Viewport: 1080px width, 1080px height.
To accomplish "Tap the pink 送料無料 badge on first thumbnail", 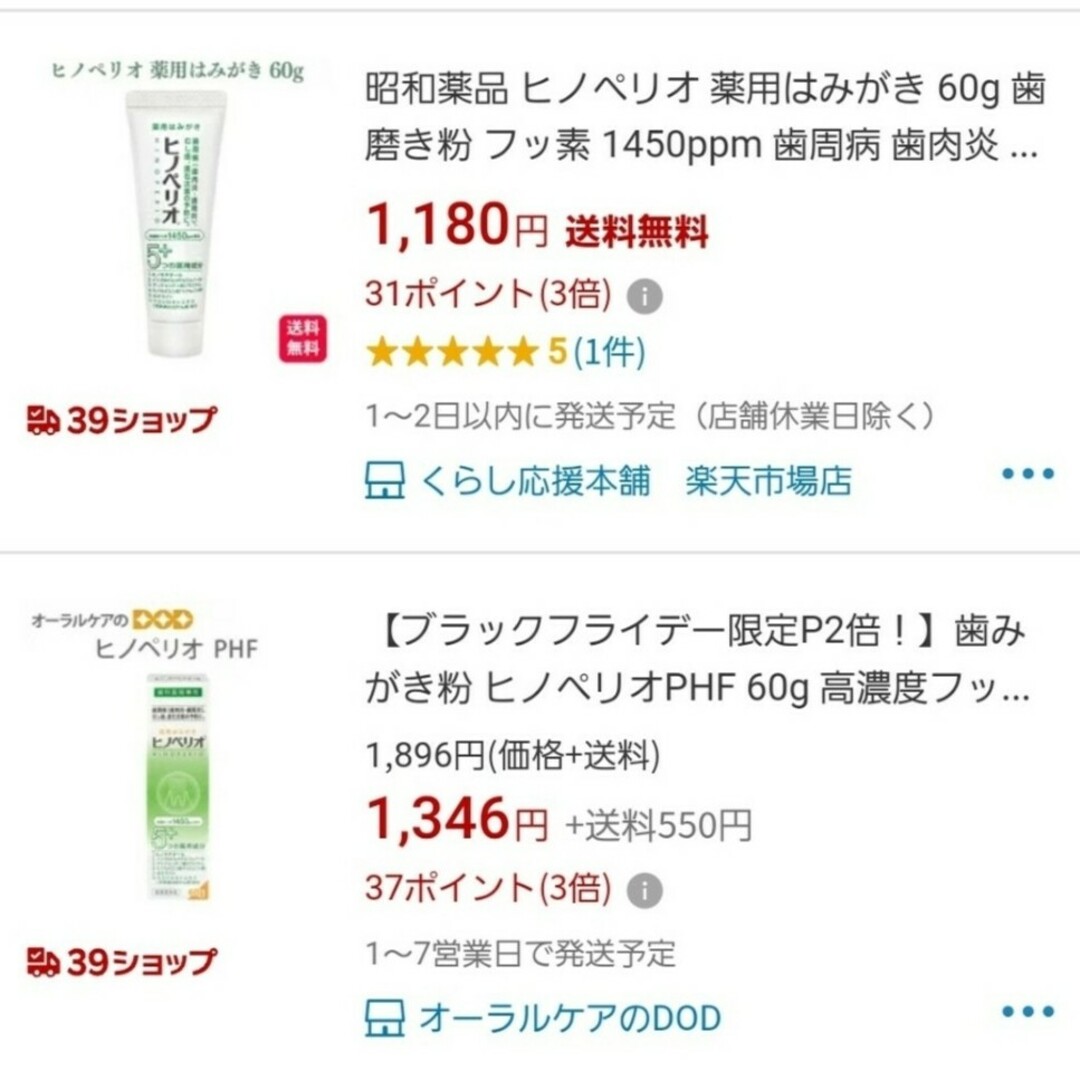I will tap(302, 338).
